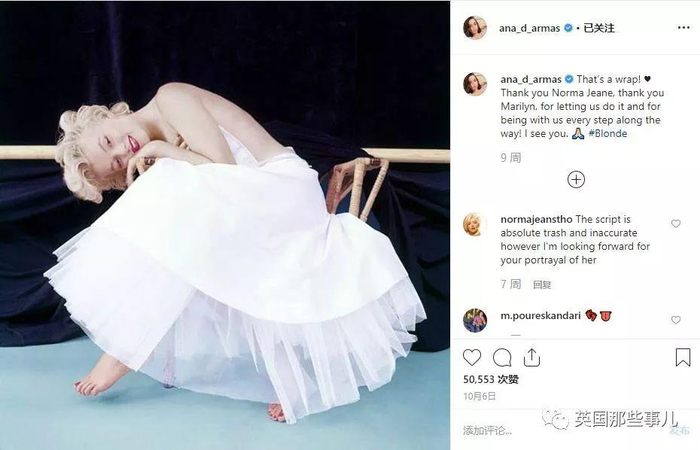Screen dimensions: 700x450
Task: View the list of 50,553 likes
Action: click(491, 379)
